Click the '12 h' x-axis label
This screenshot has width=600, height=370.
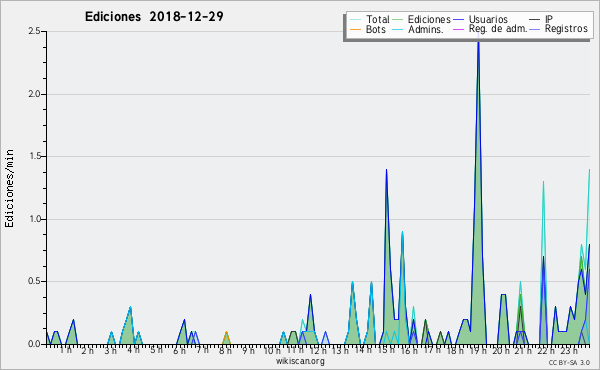pos(317,350)
